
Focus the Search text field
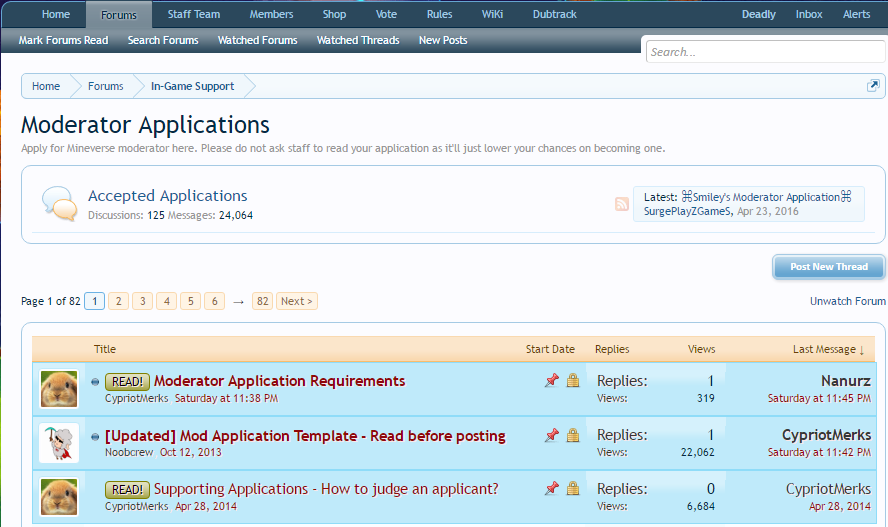[764, 52]
